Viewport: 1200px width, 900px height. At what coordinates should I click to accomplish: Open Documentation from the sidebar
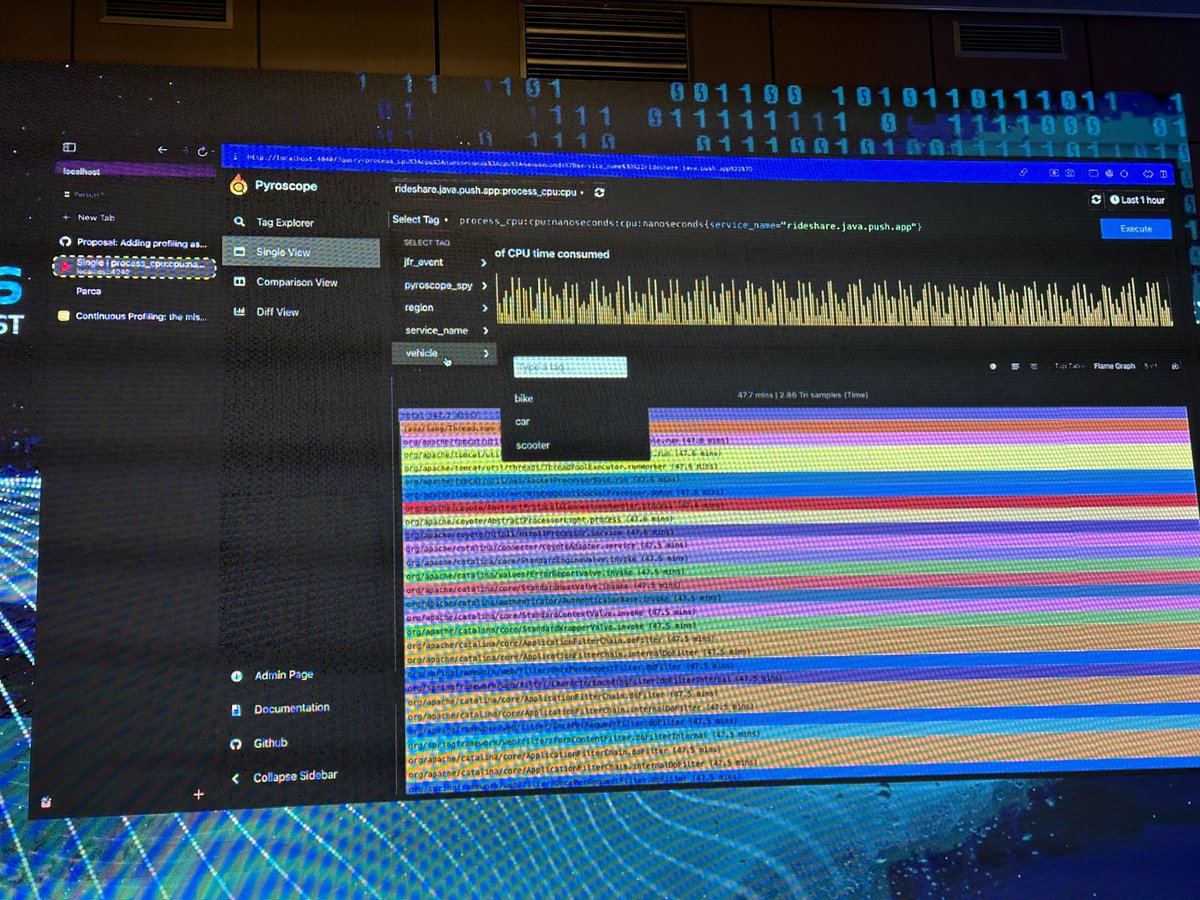click(291, 708)
